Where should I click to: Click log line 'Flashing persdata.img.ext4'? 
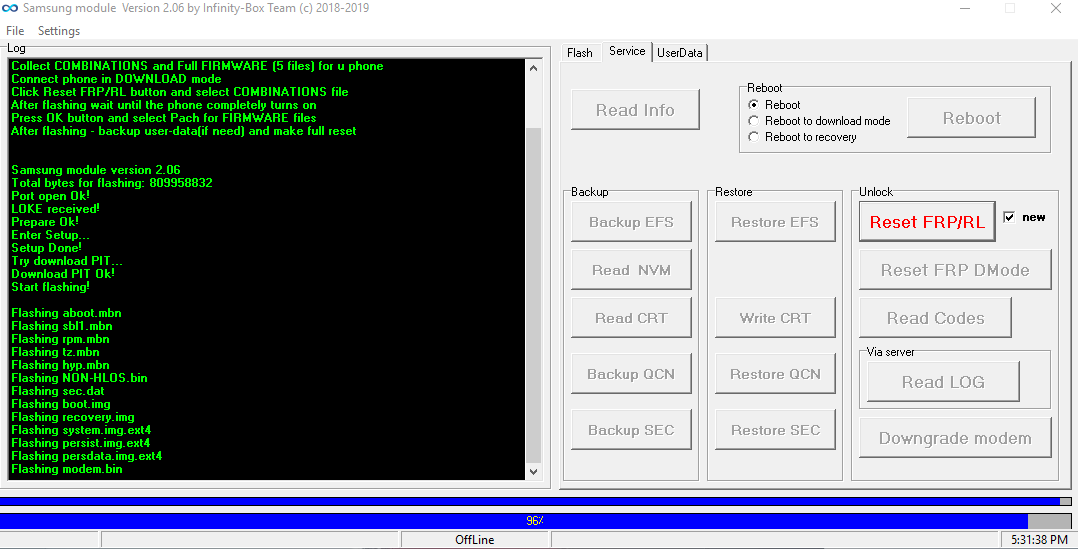(87, 456)
